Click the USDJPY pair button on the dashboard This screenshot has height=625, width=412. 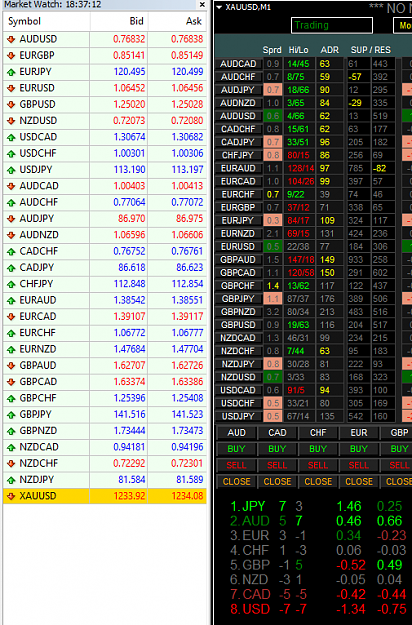tap(238, 417)
